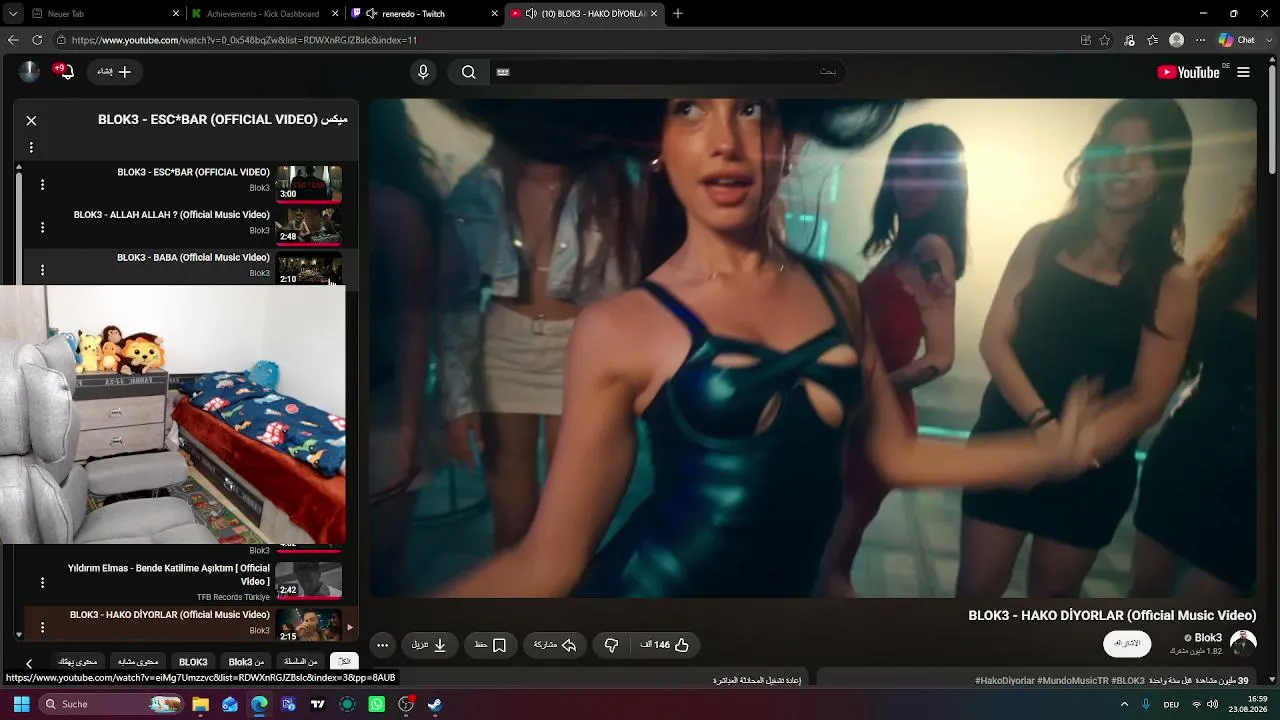
Task: Open a new browser tab with plus
Action: pyautogui.click(x=678, y=14)
